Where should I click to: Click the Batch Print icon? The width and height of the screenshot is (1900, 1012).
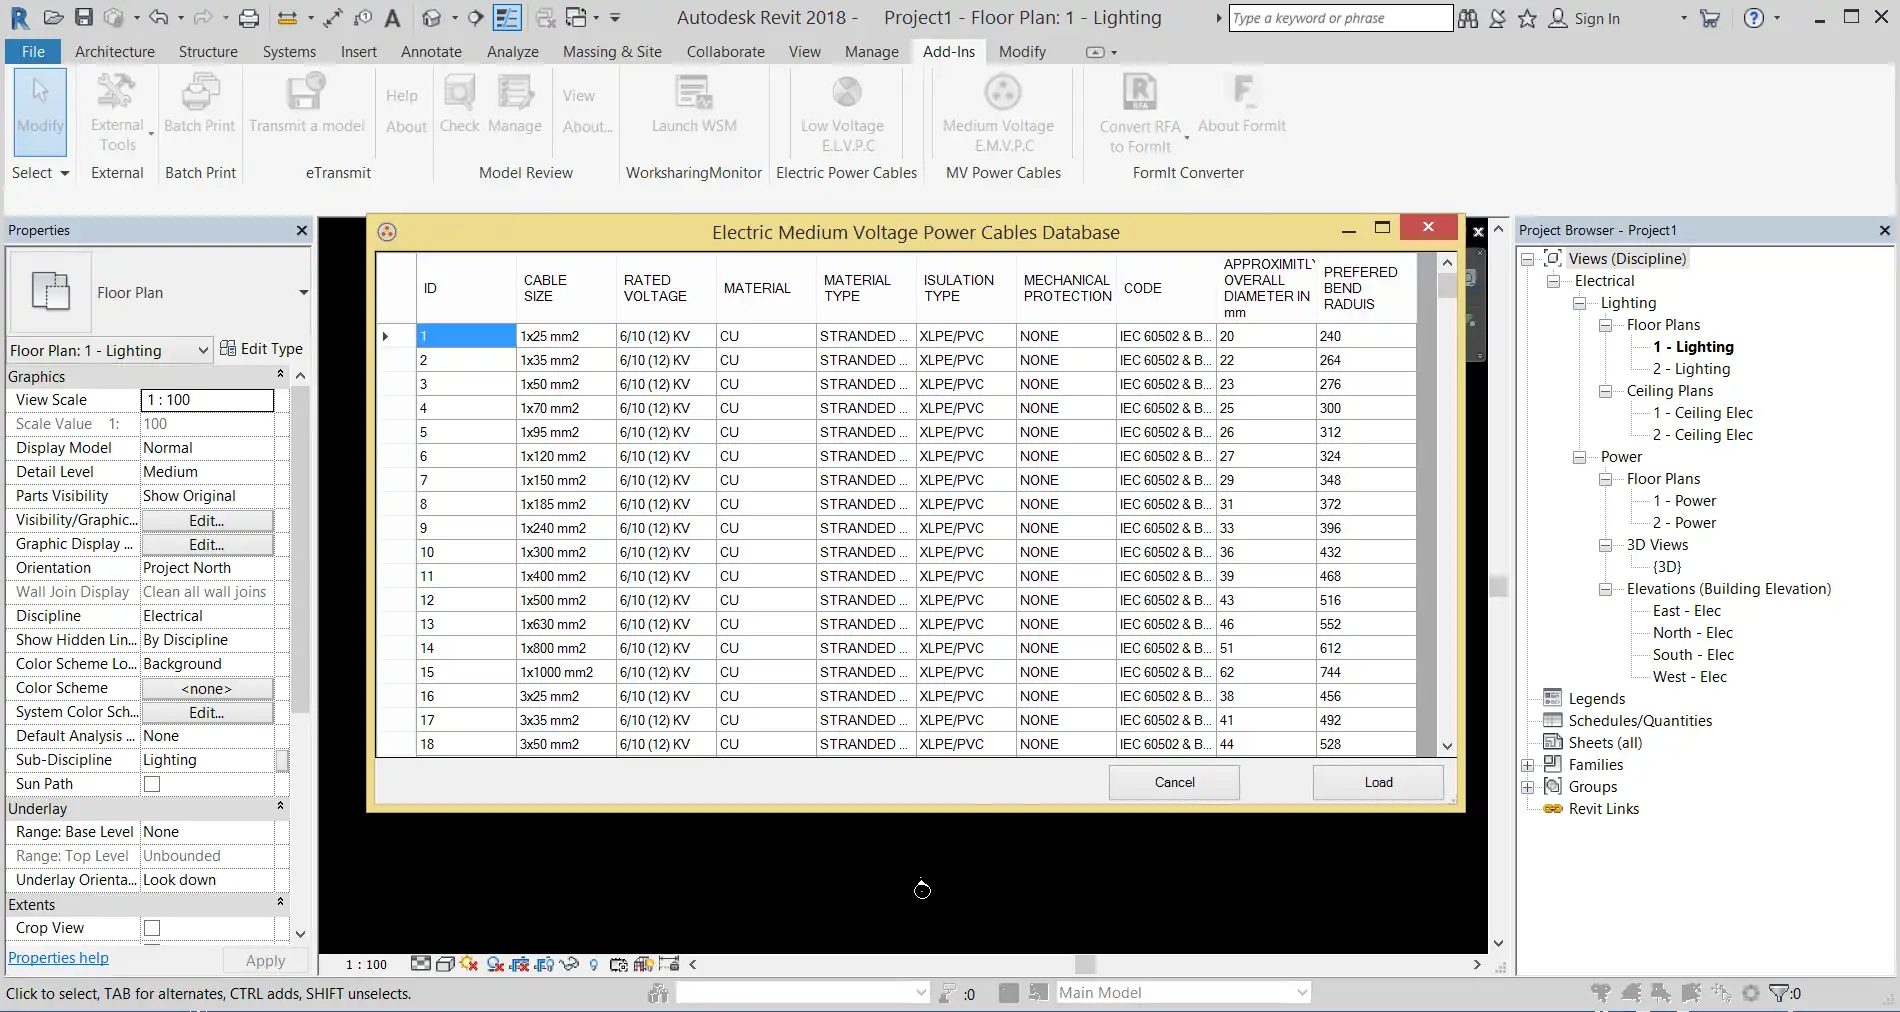199,94
